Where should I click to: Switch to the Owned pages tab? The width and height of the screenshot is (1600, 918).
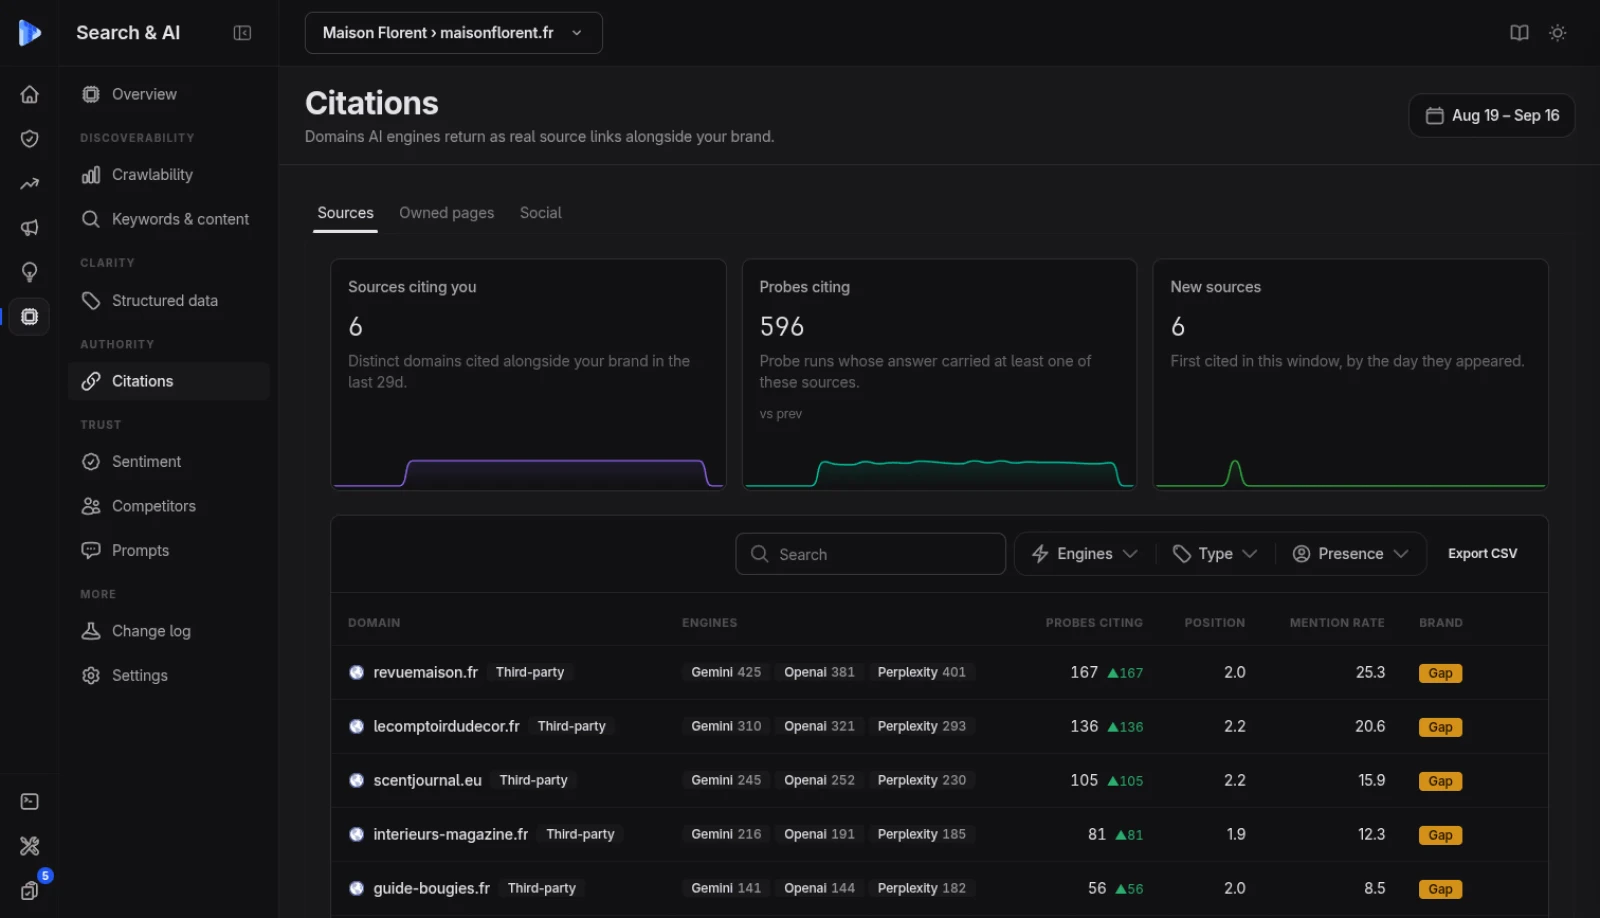(x=446, y=213)
